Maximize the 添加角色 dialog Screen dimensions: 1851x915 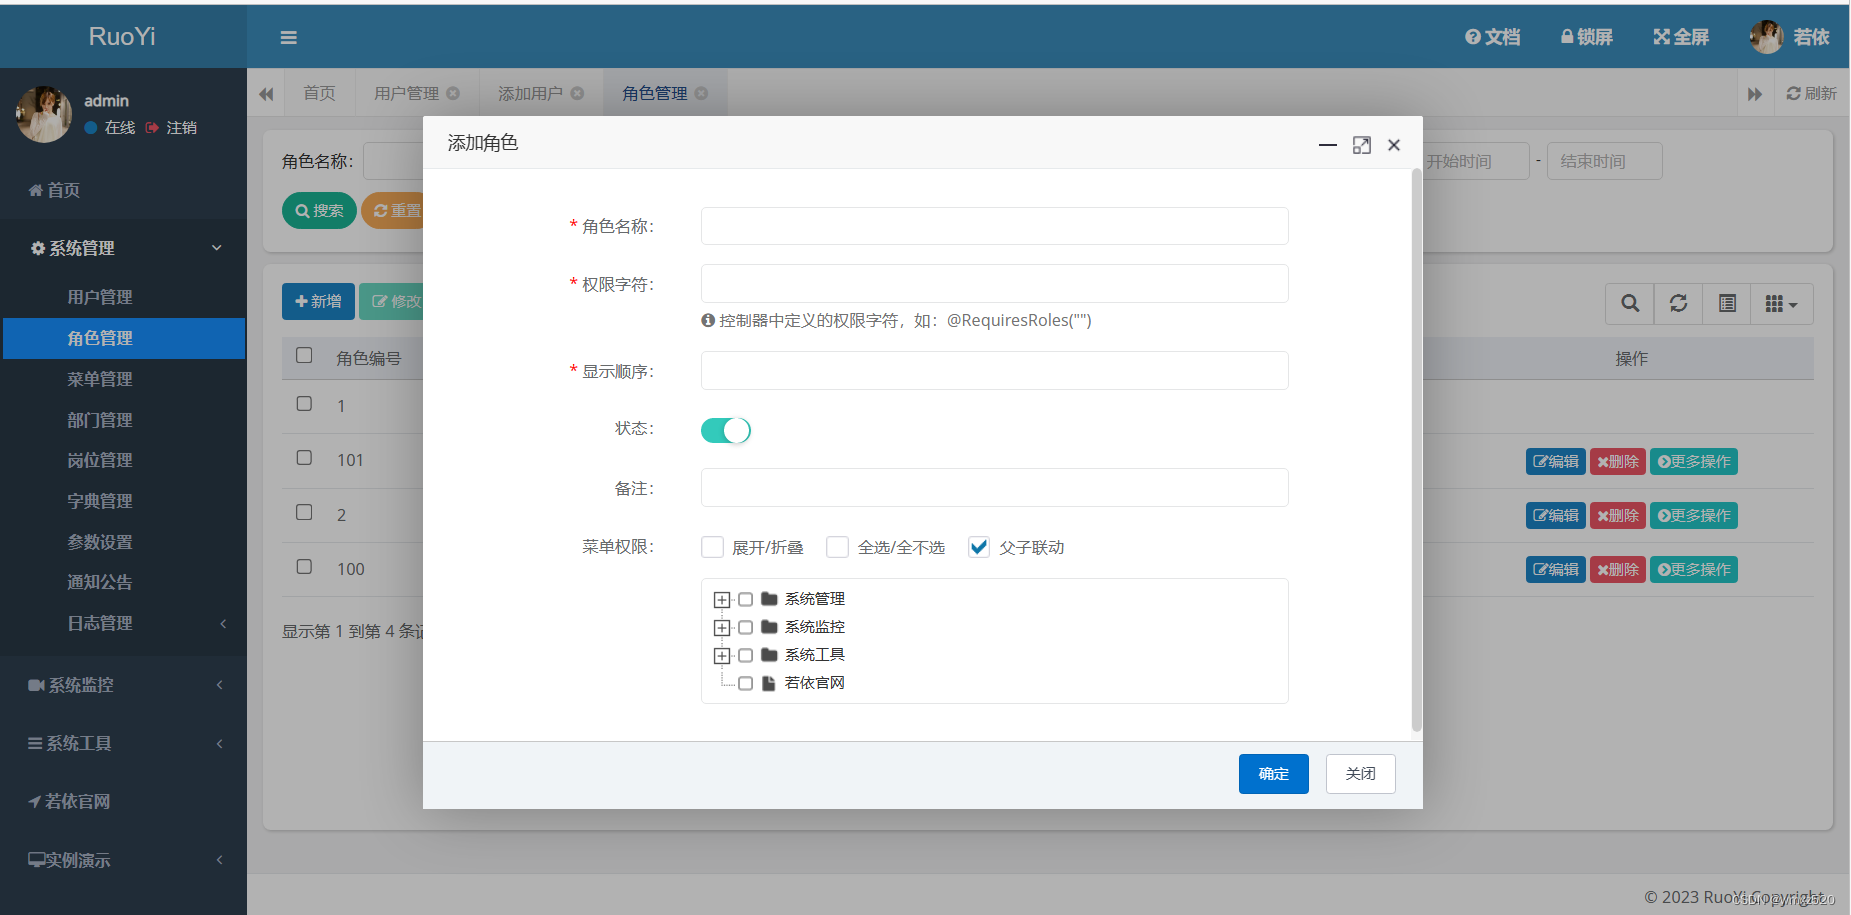tap(1361, 145)
